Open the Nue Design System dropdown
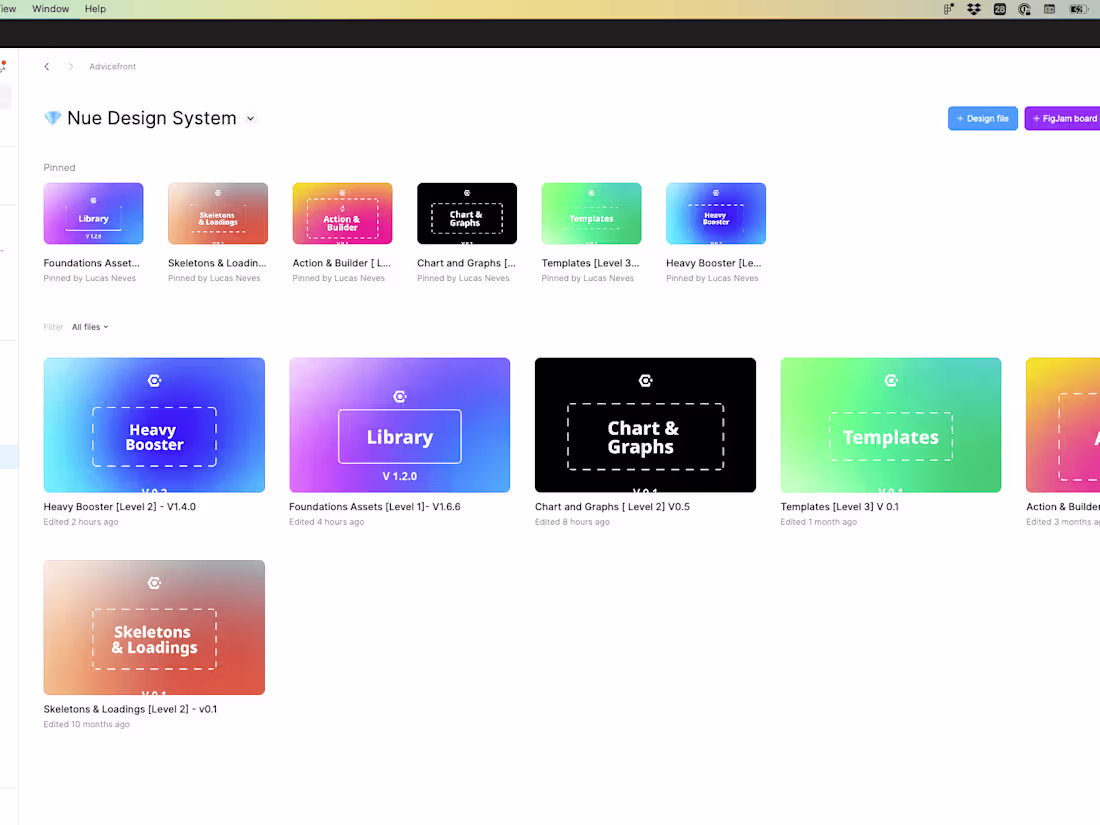Viewport: 1100px width, 825px height. (x=250, y=118)
